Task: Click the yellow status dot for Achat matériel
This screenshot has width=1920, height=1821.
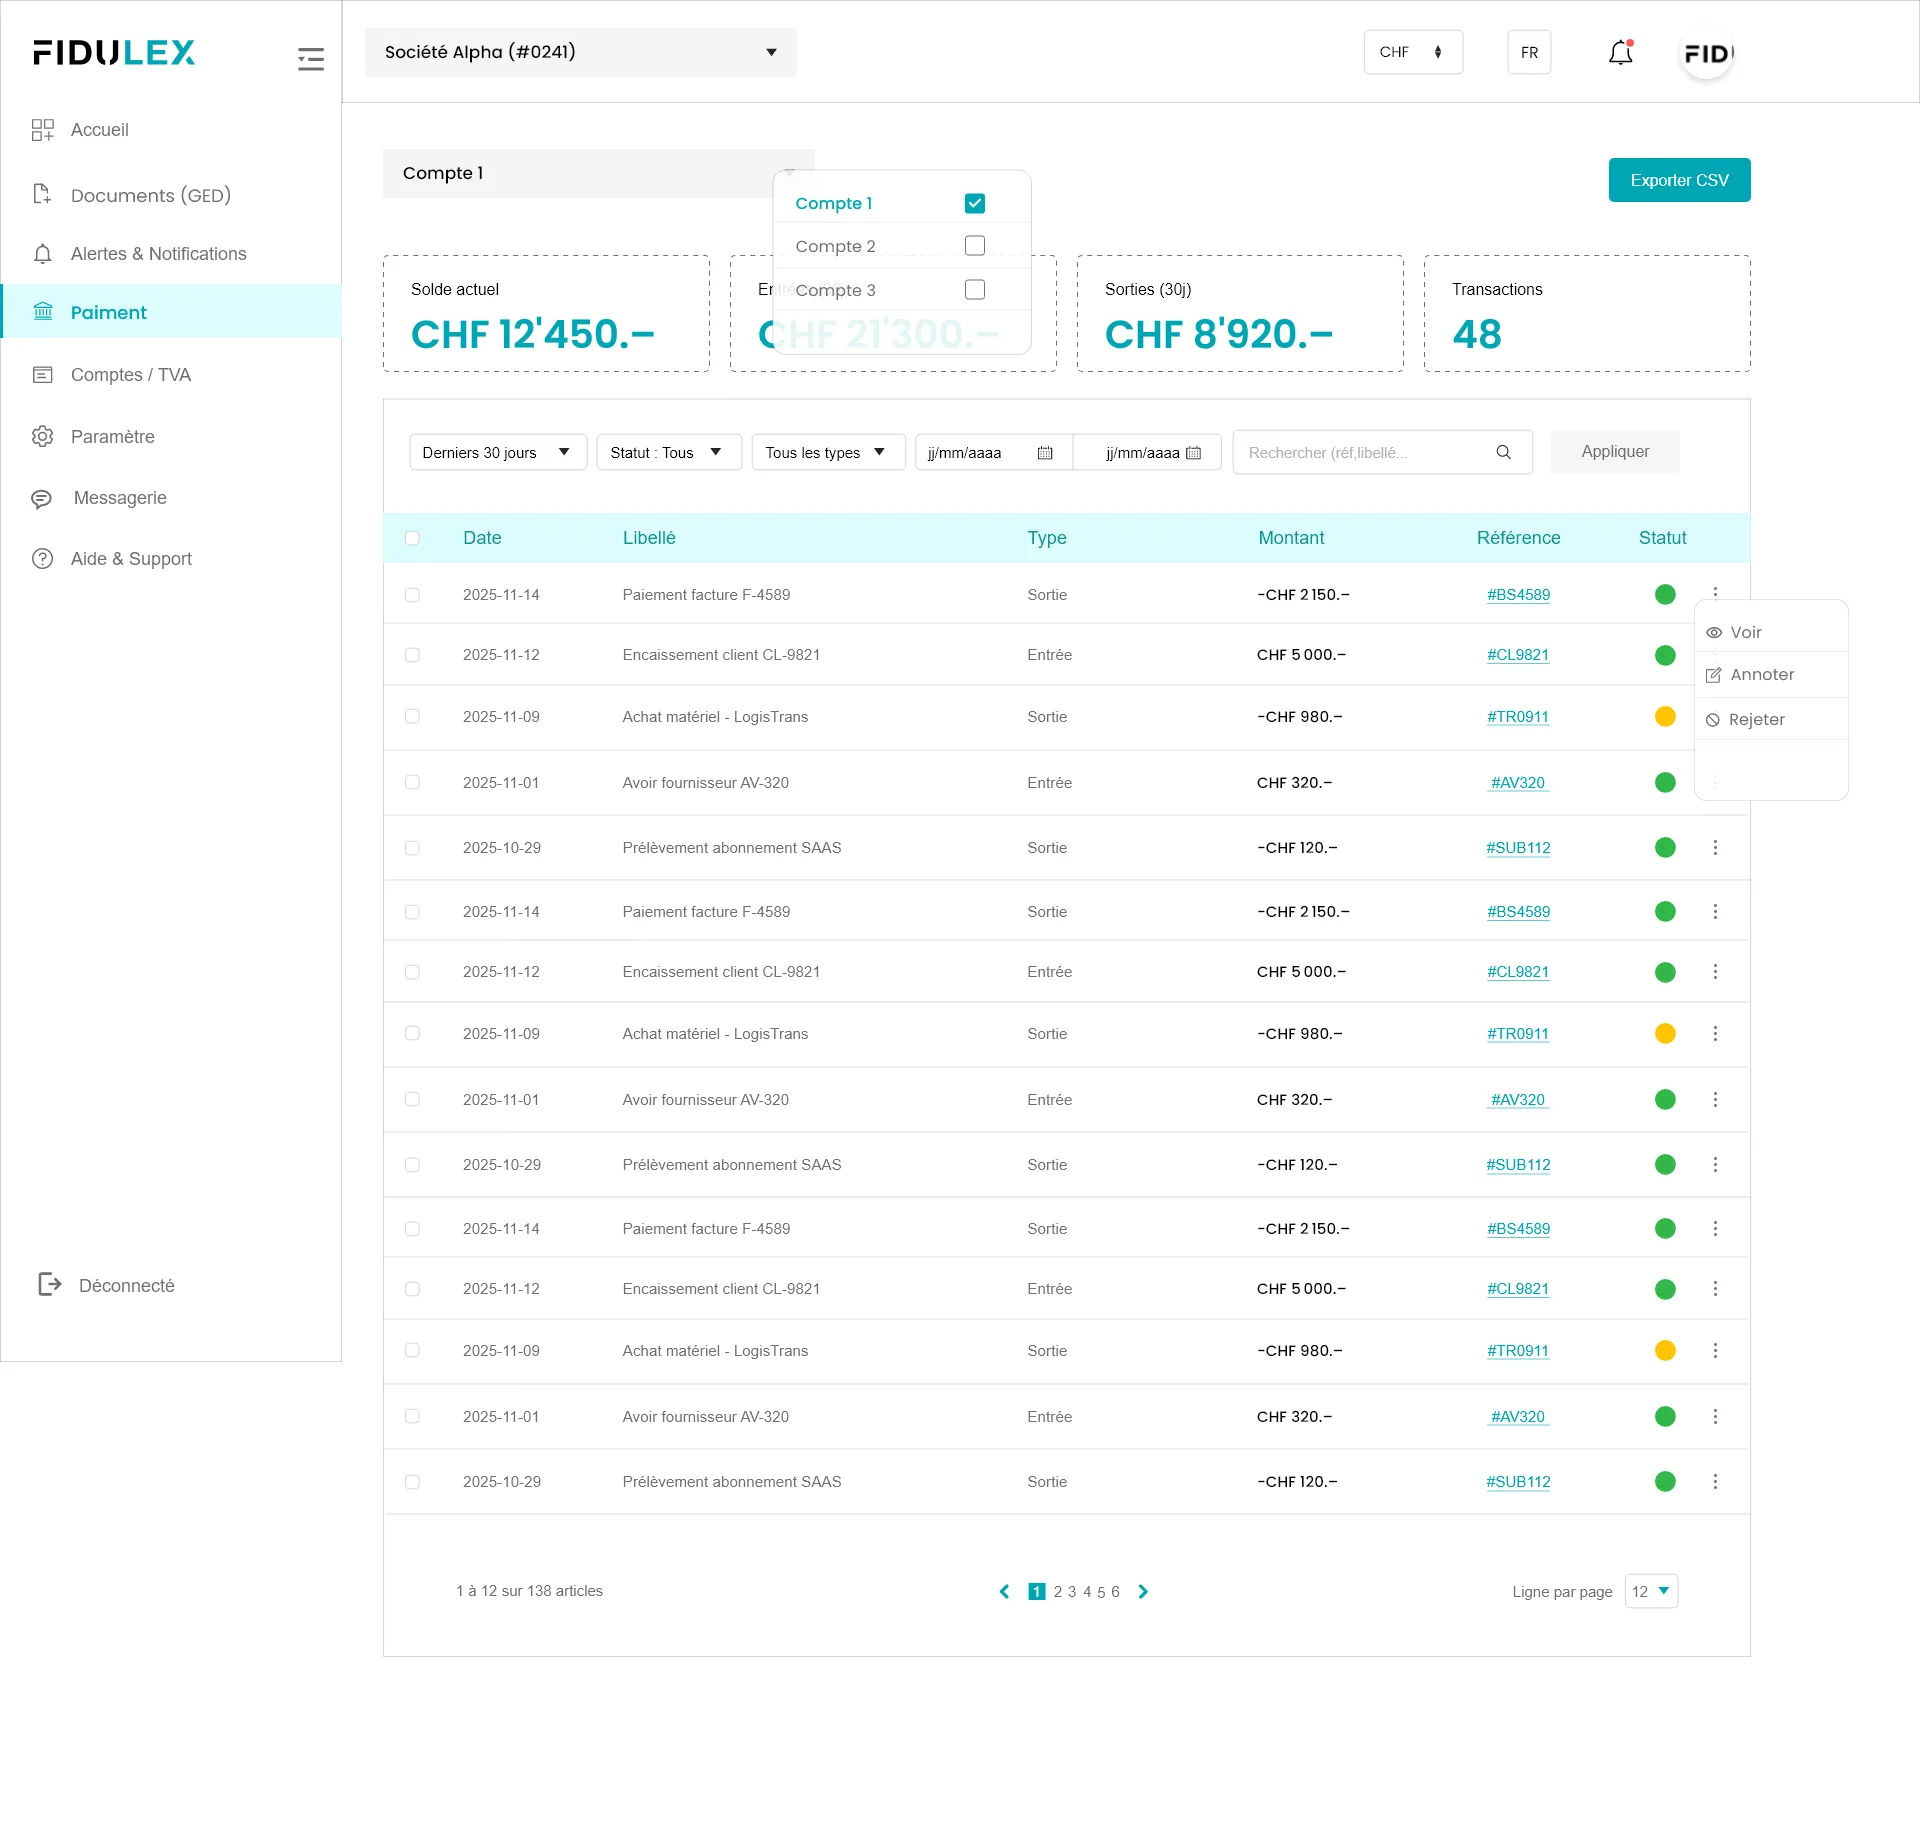Action: [x=1665, y=717]
